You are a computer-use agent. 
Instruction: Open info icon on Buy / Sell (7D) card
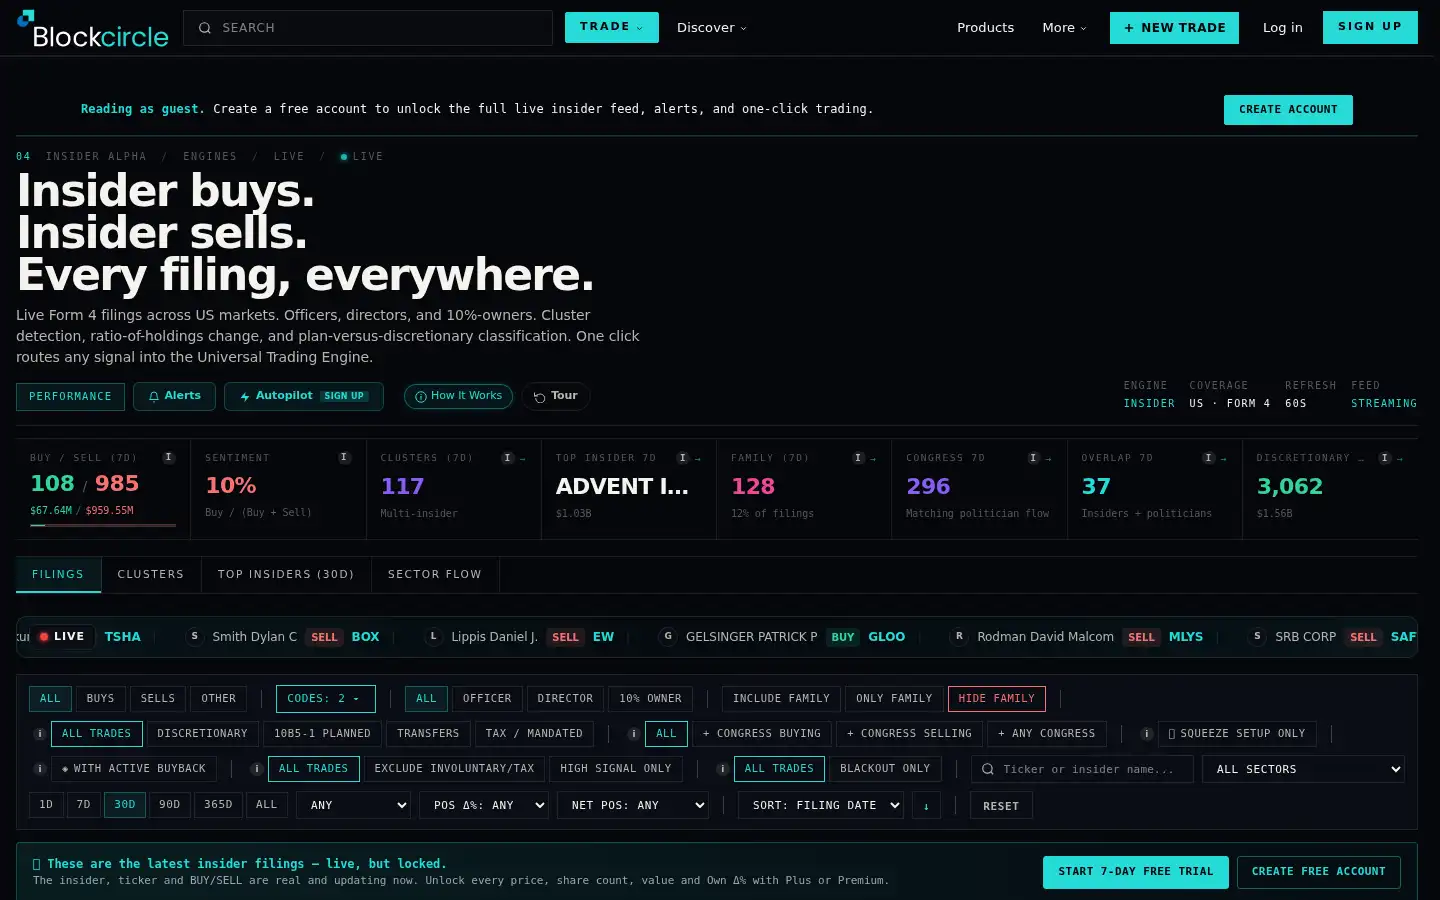click(x=169, y=457)
